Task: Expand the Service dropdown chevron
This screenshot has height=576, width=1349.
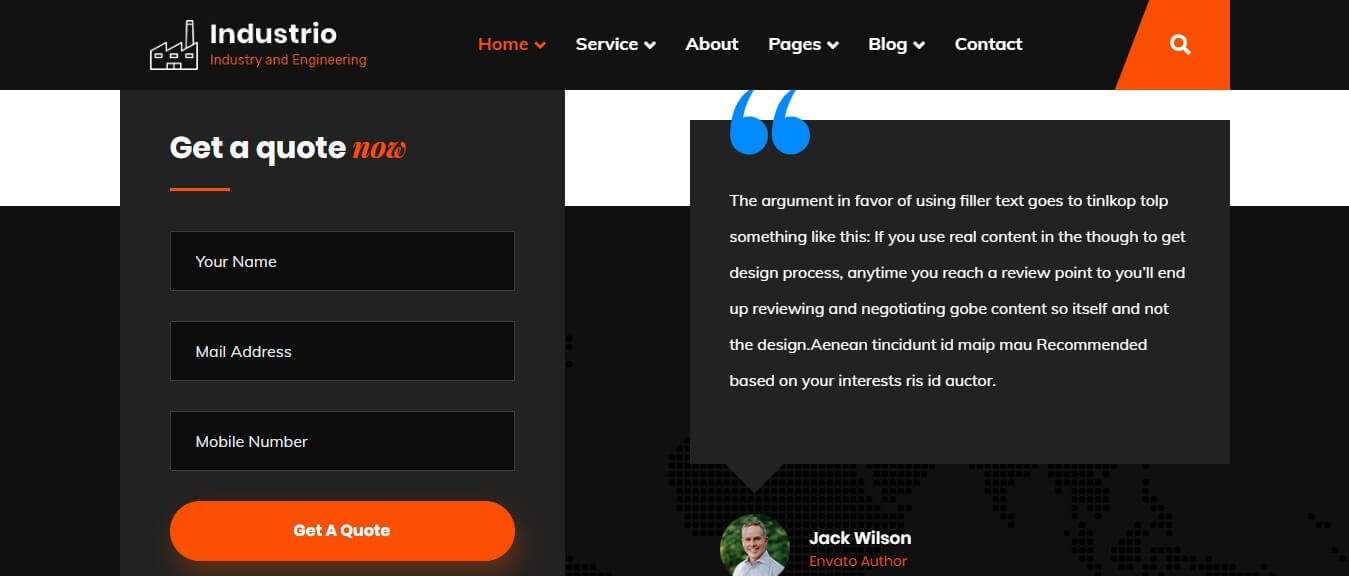Action: click(x=650, y=45)
